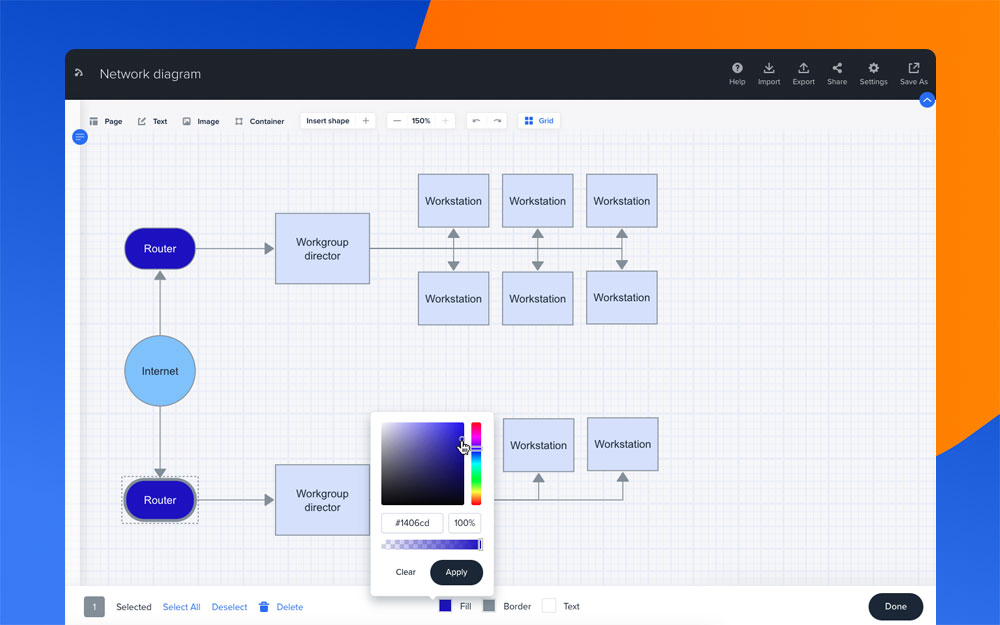Click the Fill color swatch
Screen dimensions: 1000x625
445,606
